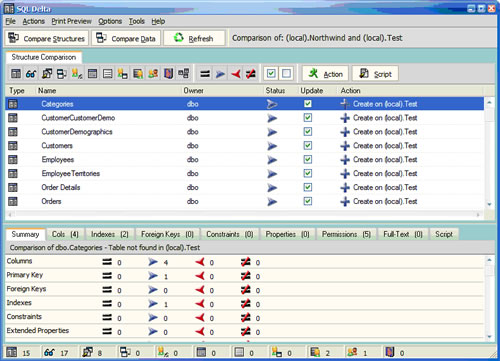
Task: Sort by the Name column header
Action: (x=108, y=91)
